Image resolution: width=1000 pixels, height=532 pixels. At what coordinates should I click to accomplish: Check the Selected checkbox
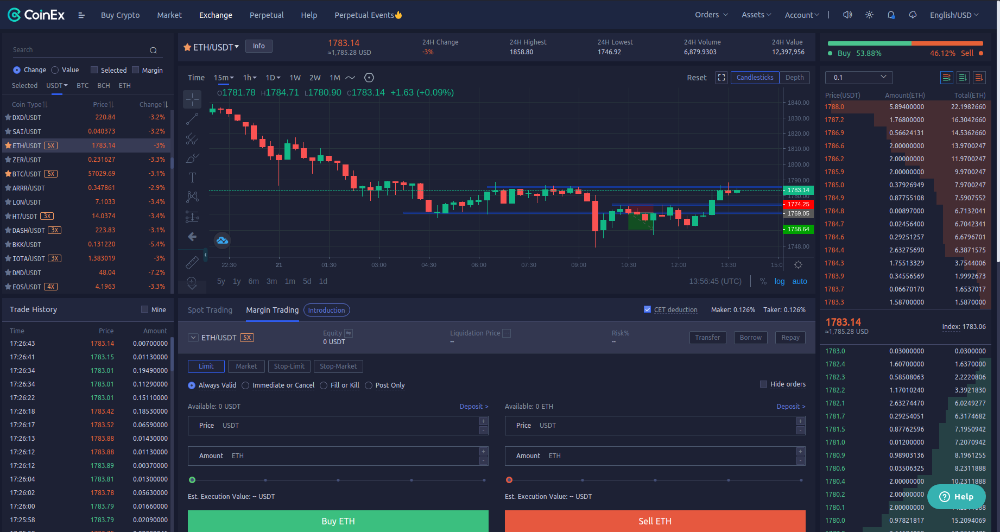point(94,70)
